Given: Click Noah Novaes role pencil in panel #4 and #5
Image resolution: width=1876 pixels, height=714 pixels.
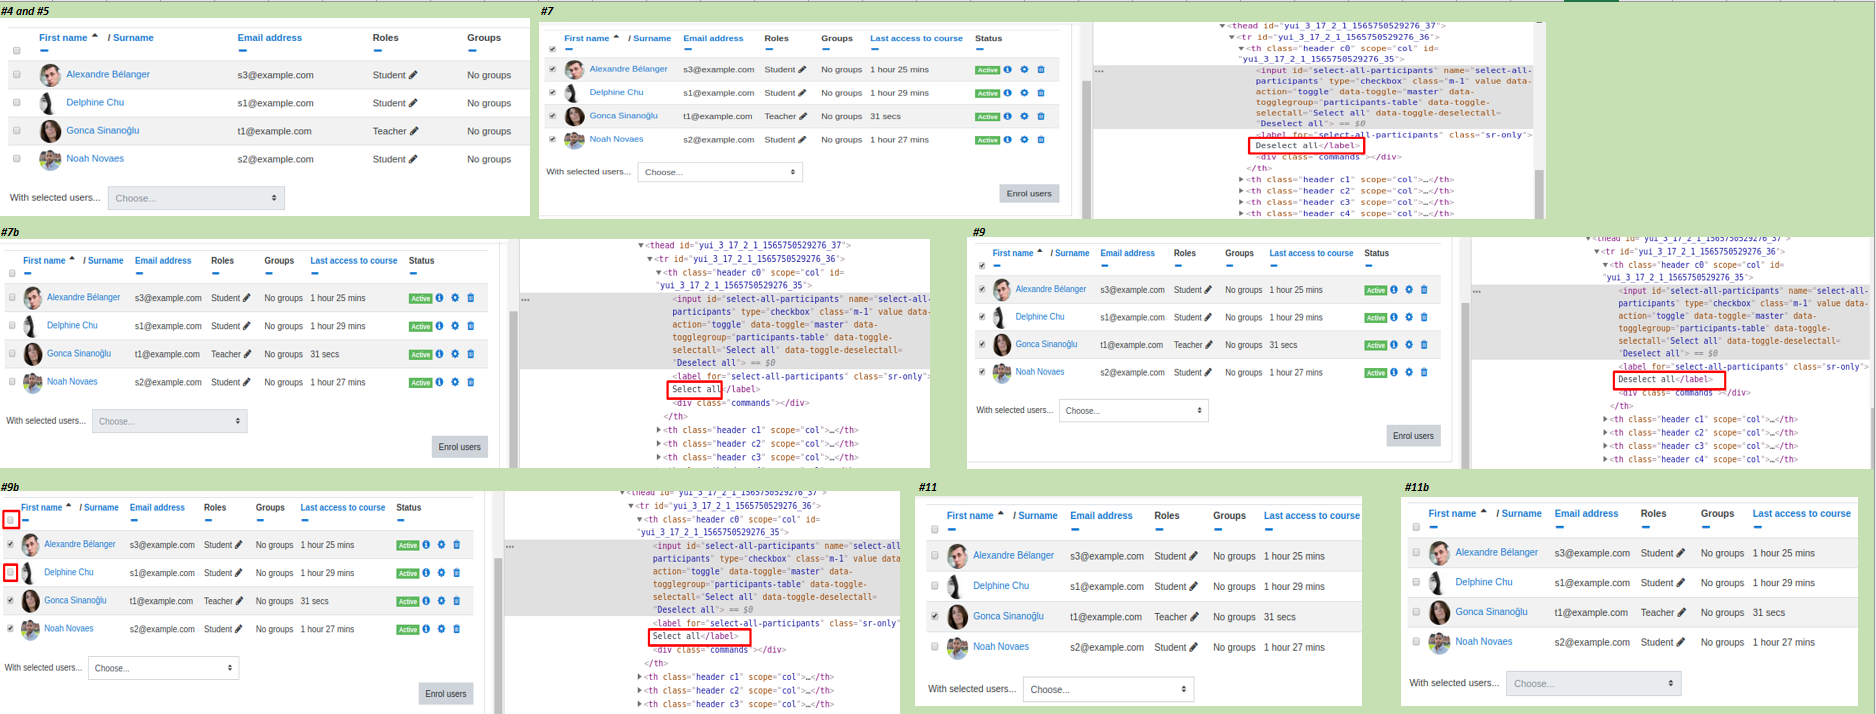Looking at the screenshot, I should click(x=413, y=159).
